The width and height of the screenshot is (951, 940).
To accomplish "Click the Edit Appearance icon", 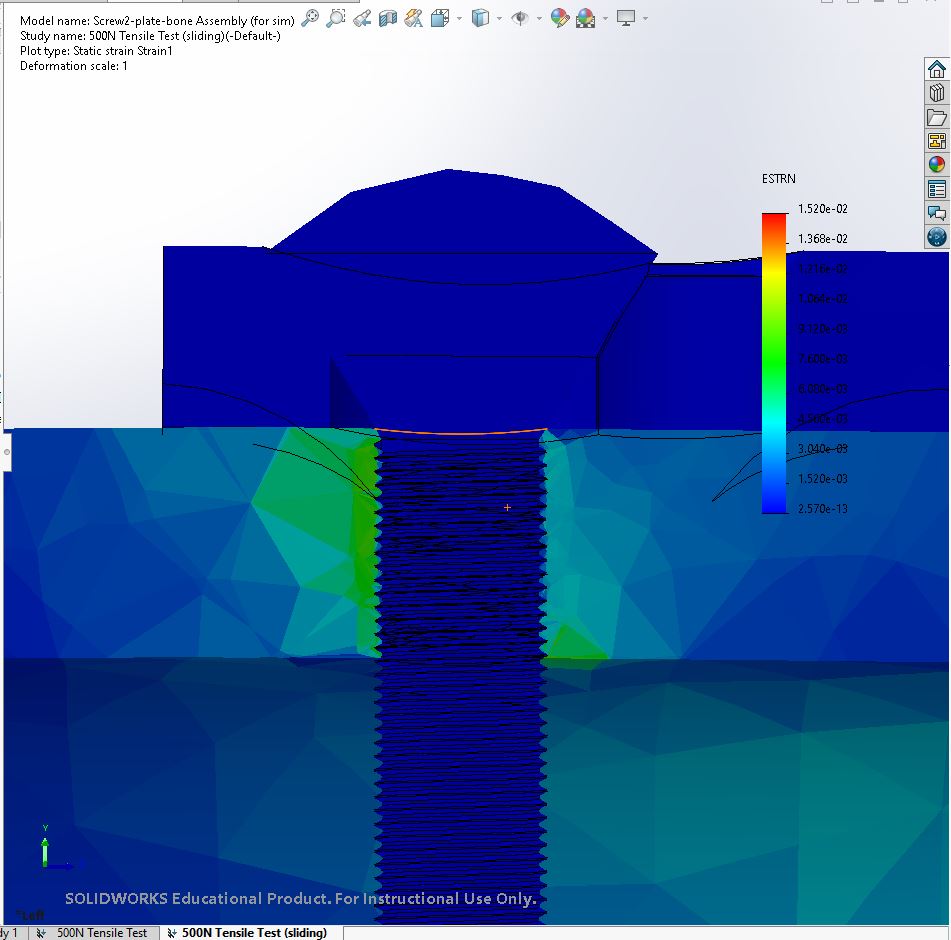I will click(x=560, y=18).
